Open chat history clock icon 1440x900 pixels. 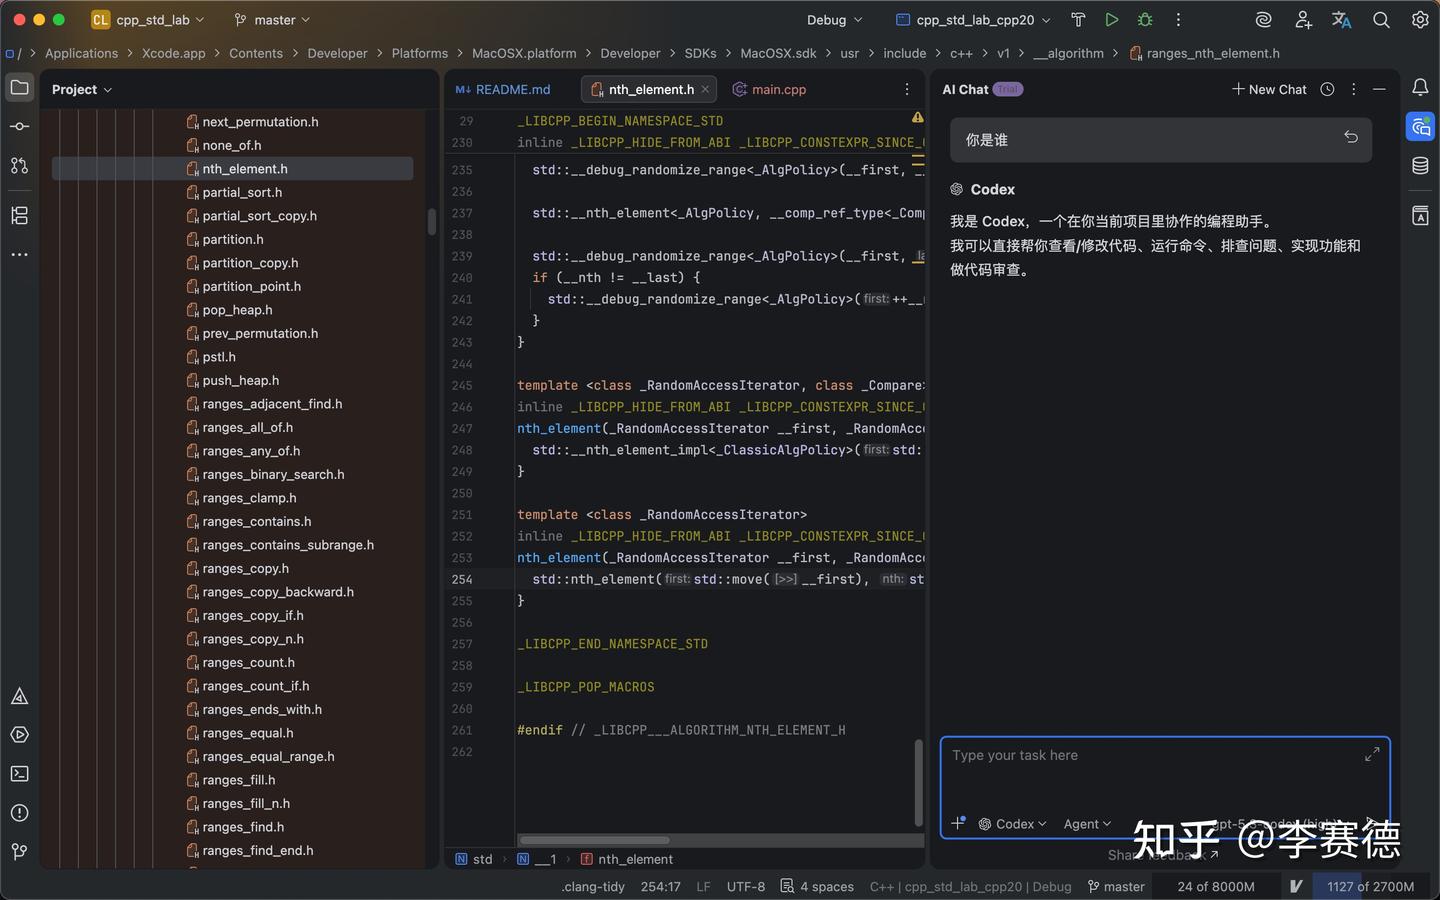1327,89
